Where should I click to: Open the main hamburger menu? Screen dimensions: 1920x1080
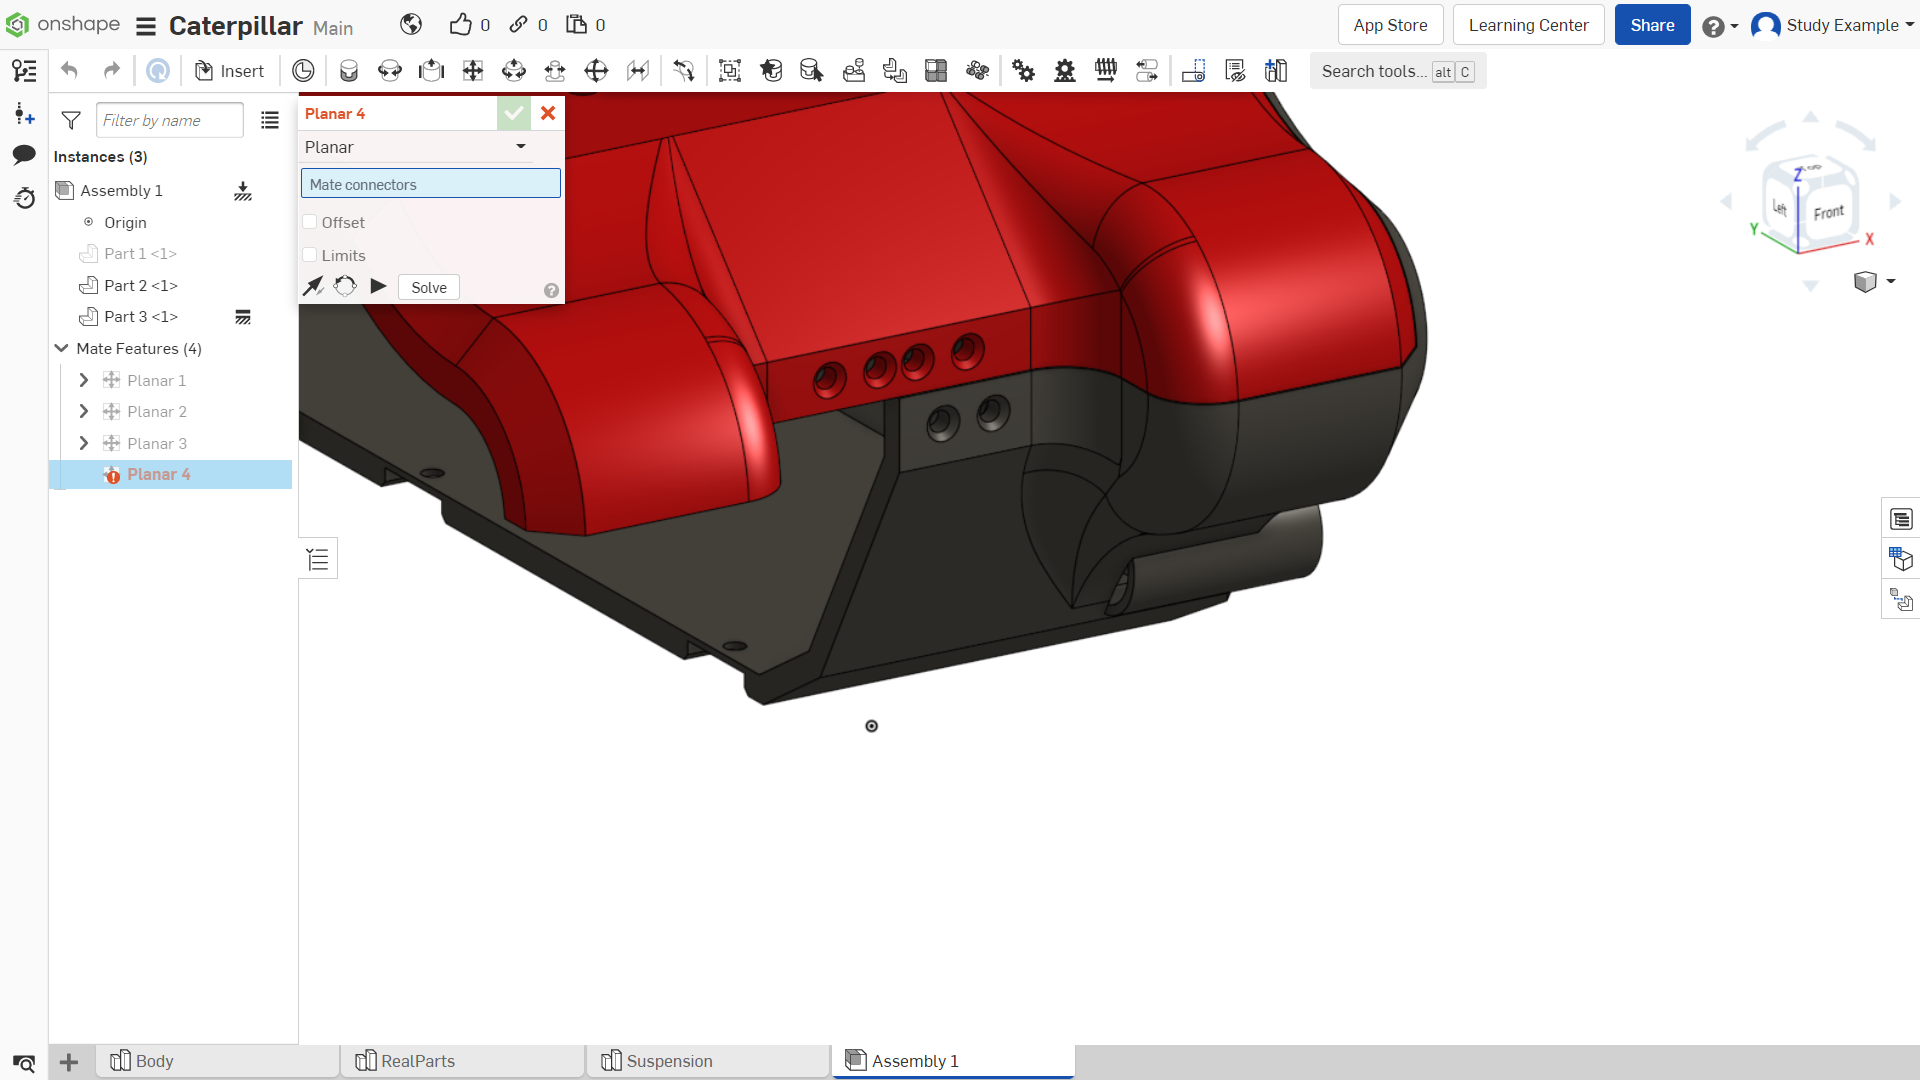coord(146,26)
